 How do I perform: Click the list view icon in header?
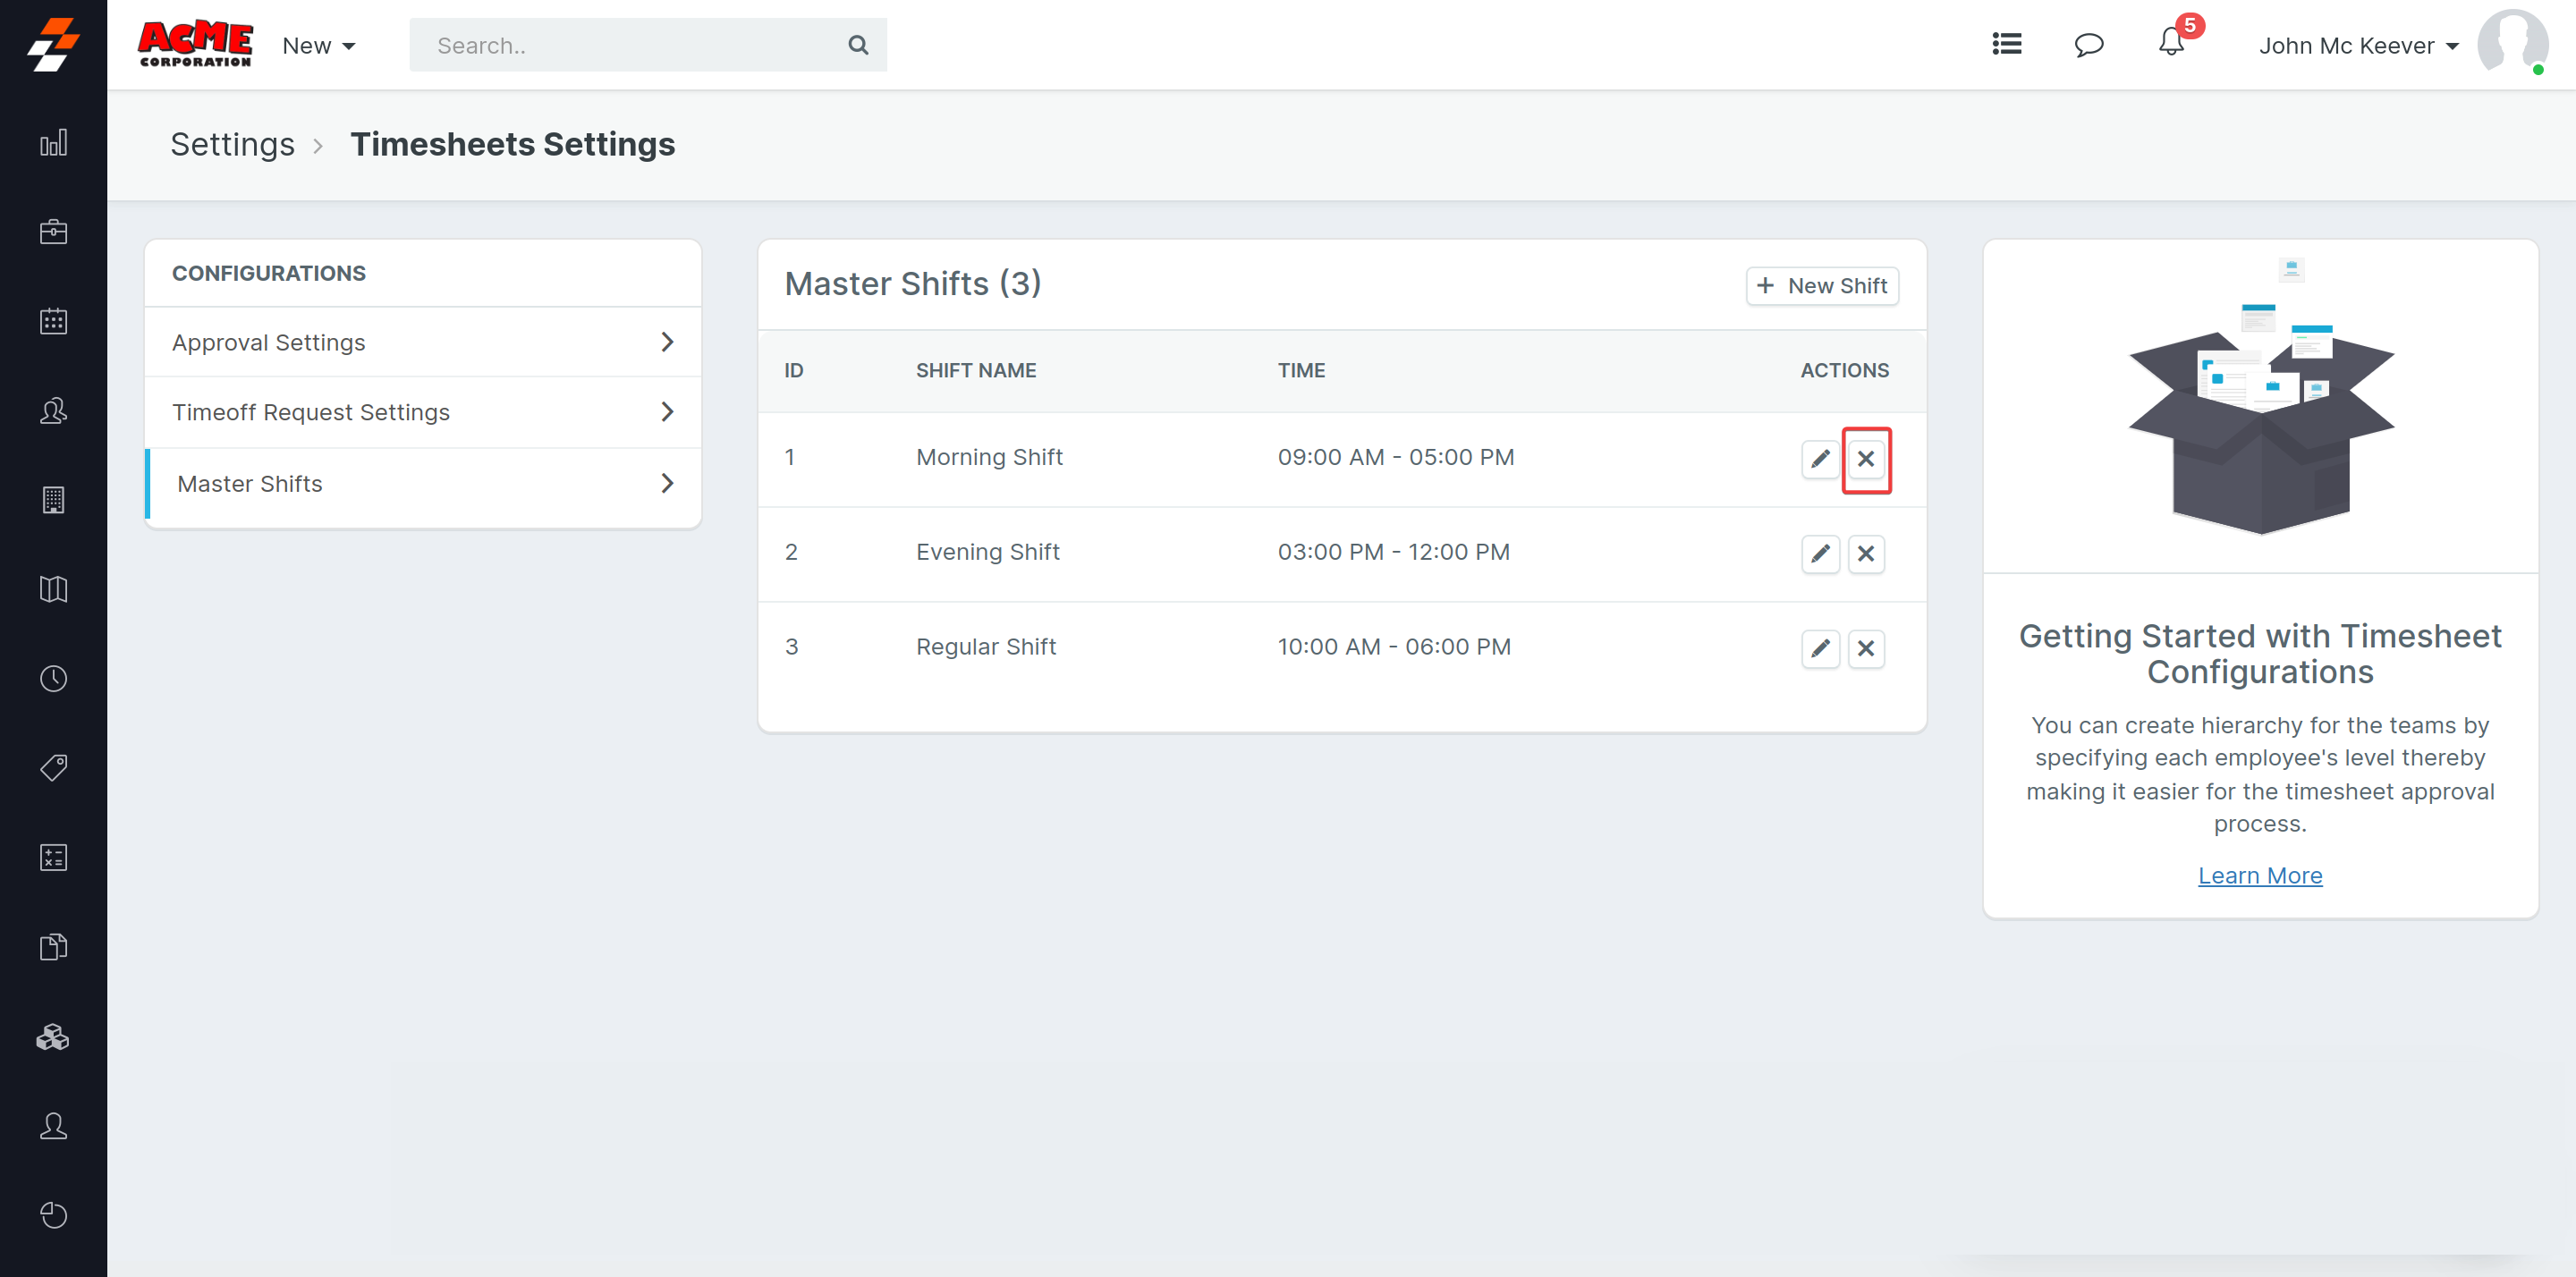coord(2006,44)
